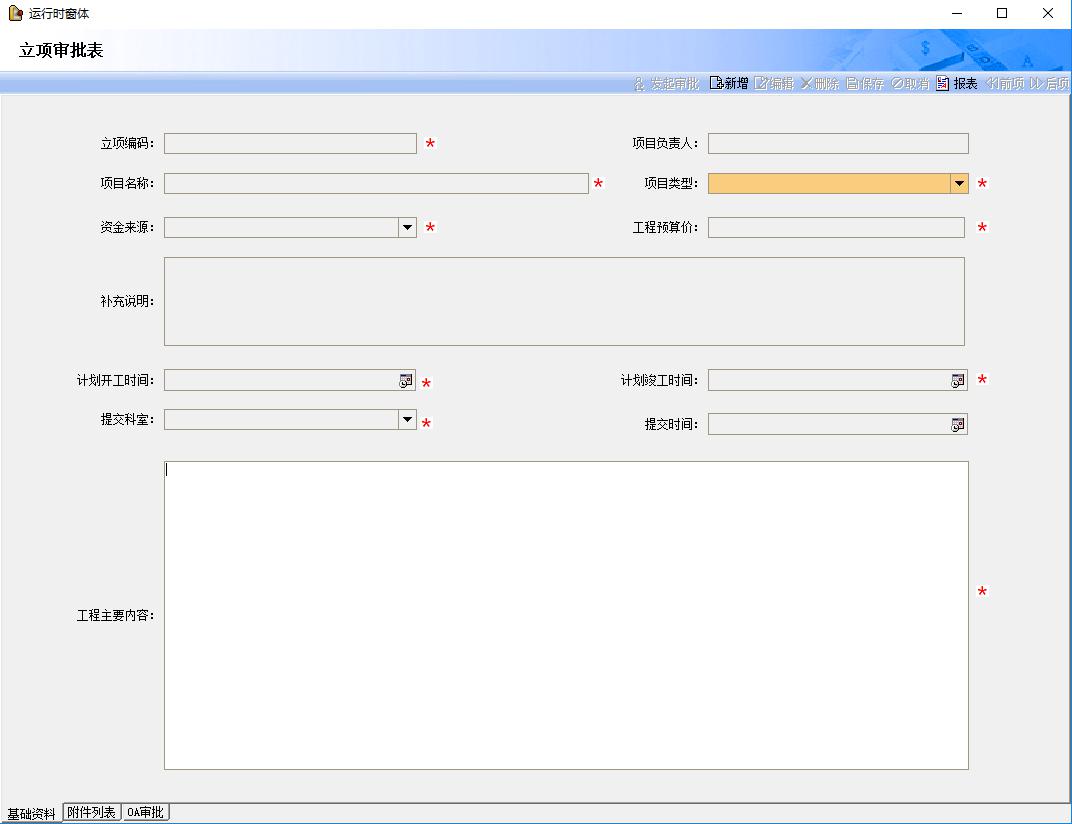1072x824 pixels.
Task: Open calendar picker for 计划开工时间
Action: 406,380
